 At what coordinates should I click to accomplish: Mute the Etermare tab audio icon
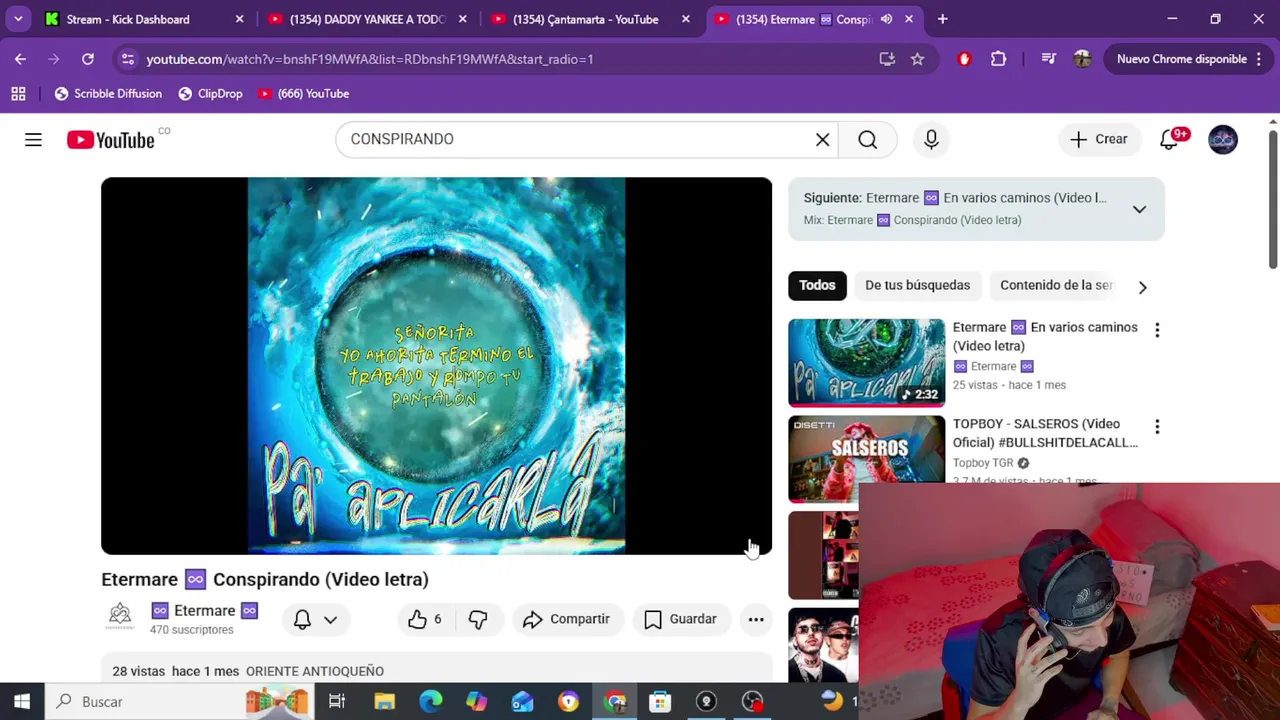point(886,19)
